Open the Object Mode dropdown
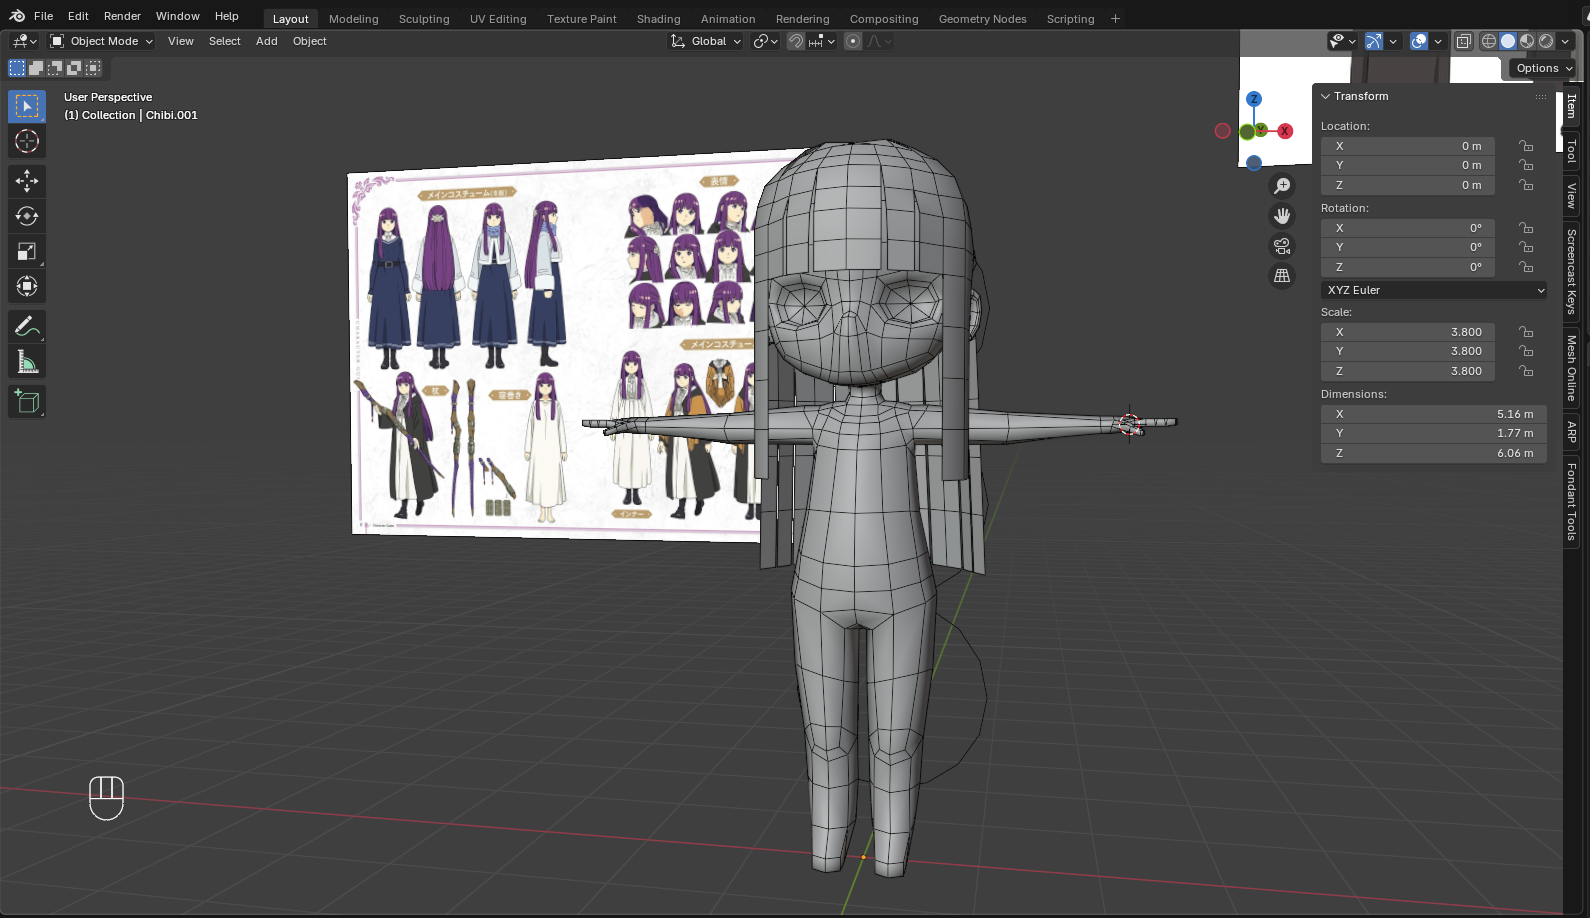 pyautogui.click(x=102, y=41)
